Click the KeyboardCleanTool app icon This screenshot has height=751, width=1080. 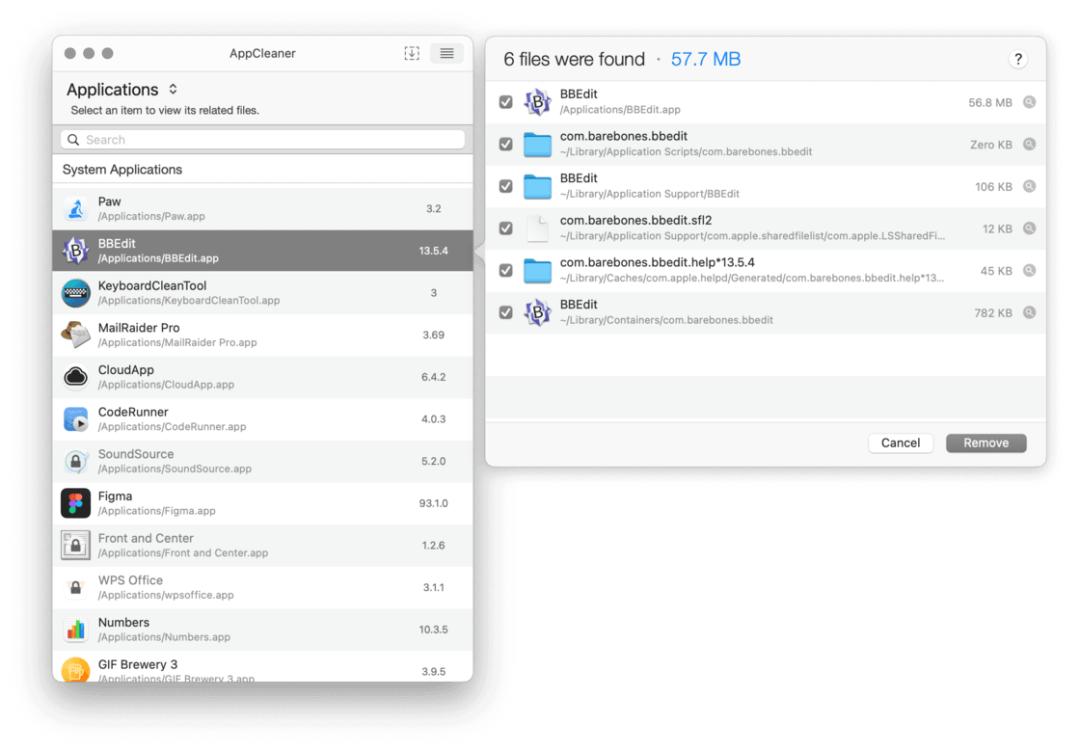(76, 293)
